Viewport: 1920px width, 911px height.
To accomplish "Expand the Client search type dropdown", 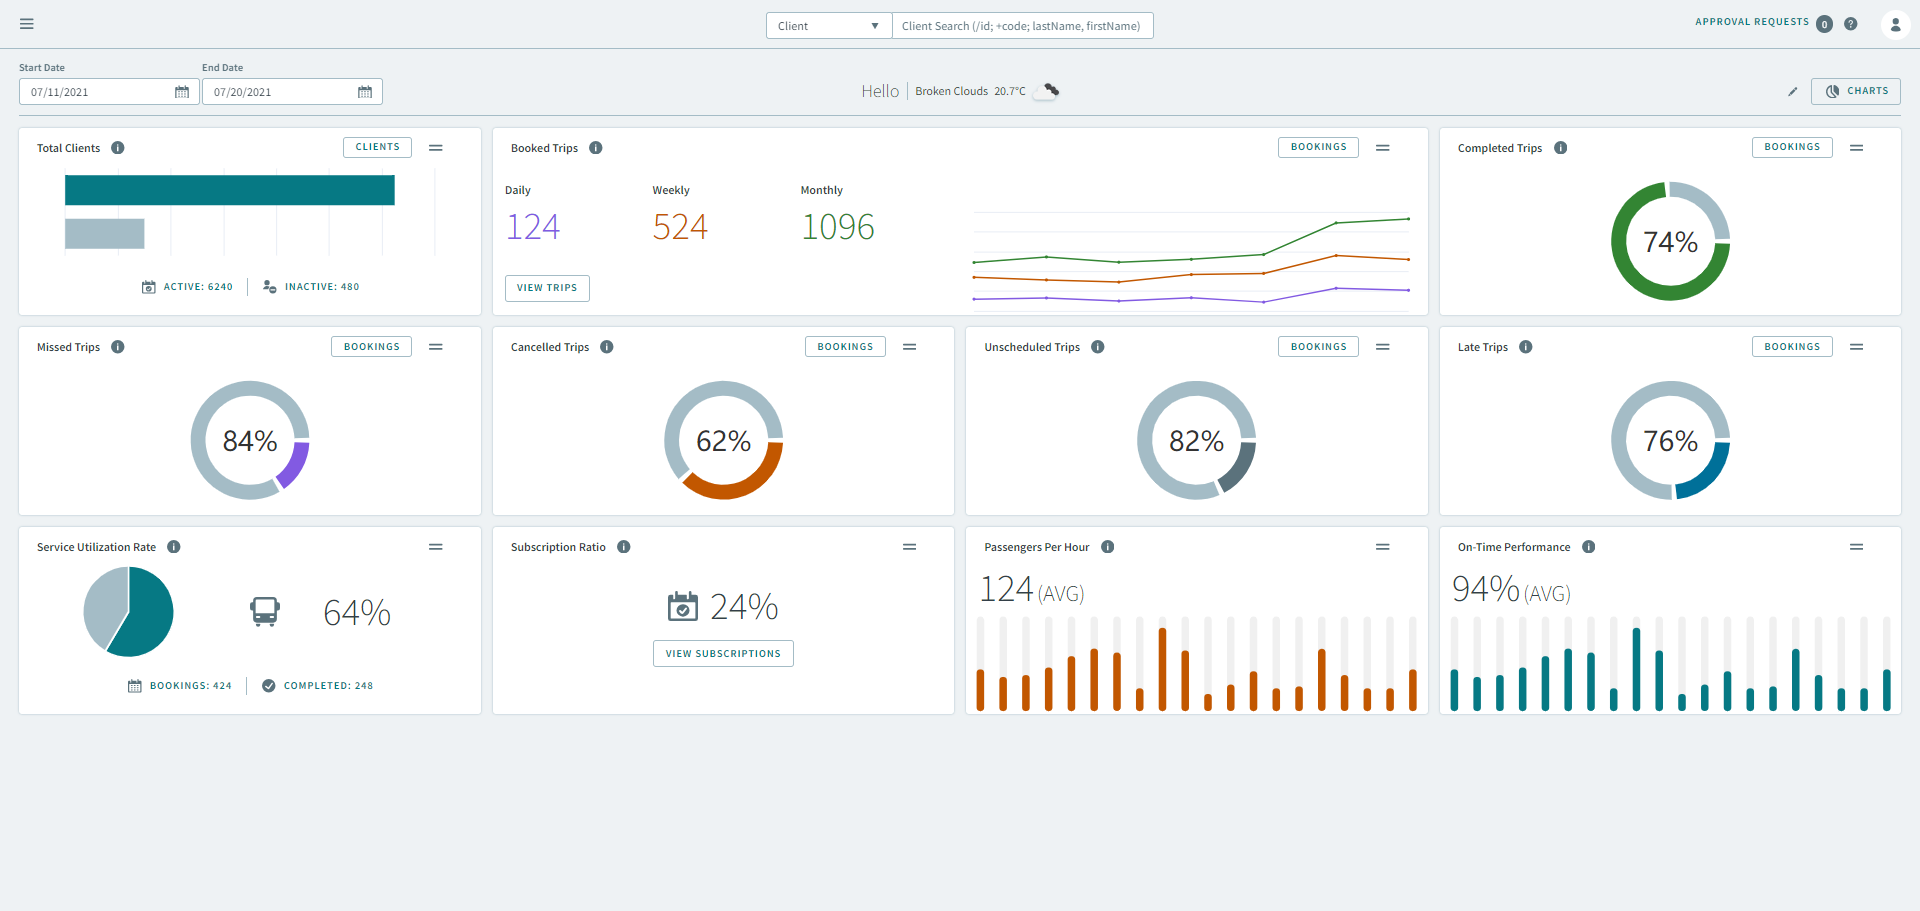I will click(x=828, y=26).
